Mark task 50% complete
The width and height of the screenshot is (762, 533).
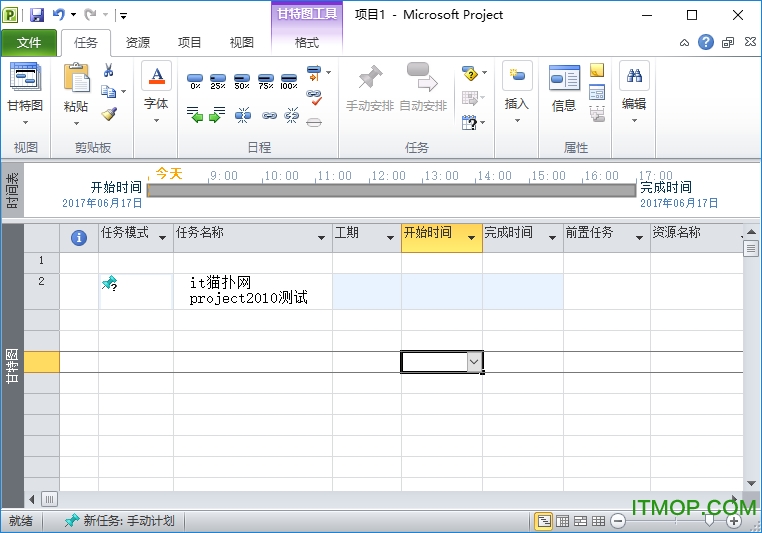pos(242,81)
